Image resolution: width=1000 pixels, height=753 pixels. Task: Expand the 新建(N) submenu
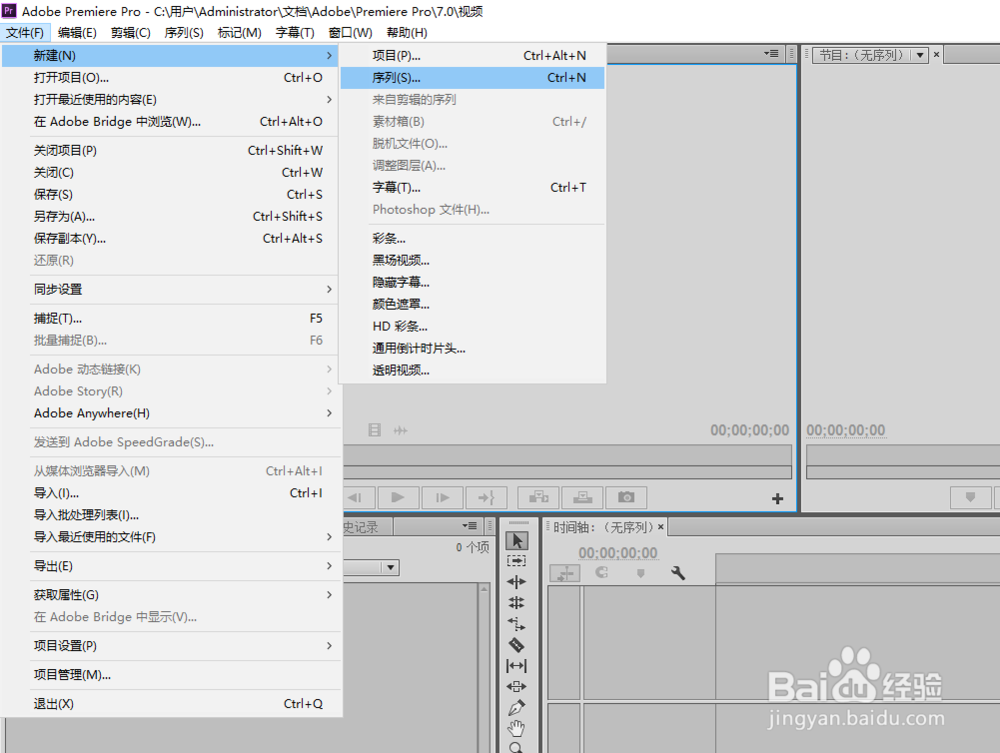pyautogui.click(x=170, y=55)
